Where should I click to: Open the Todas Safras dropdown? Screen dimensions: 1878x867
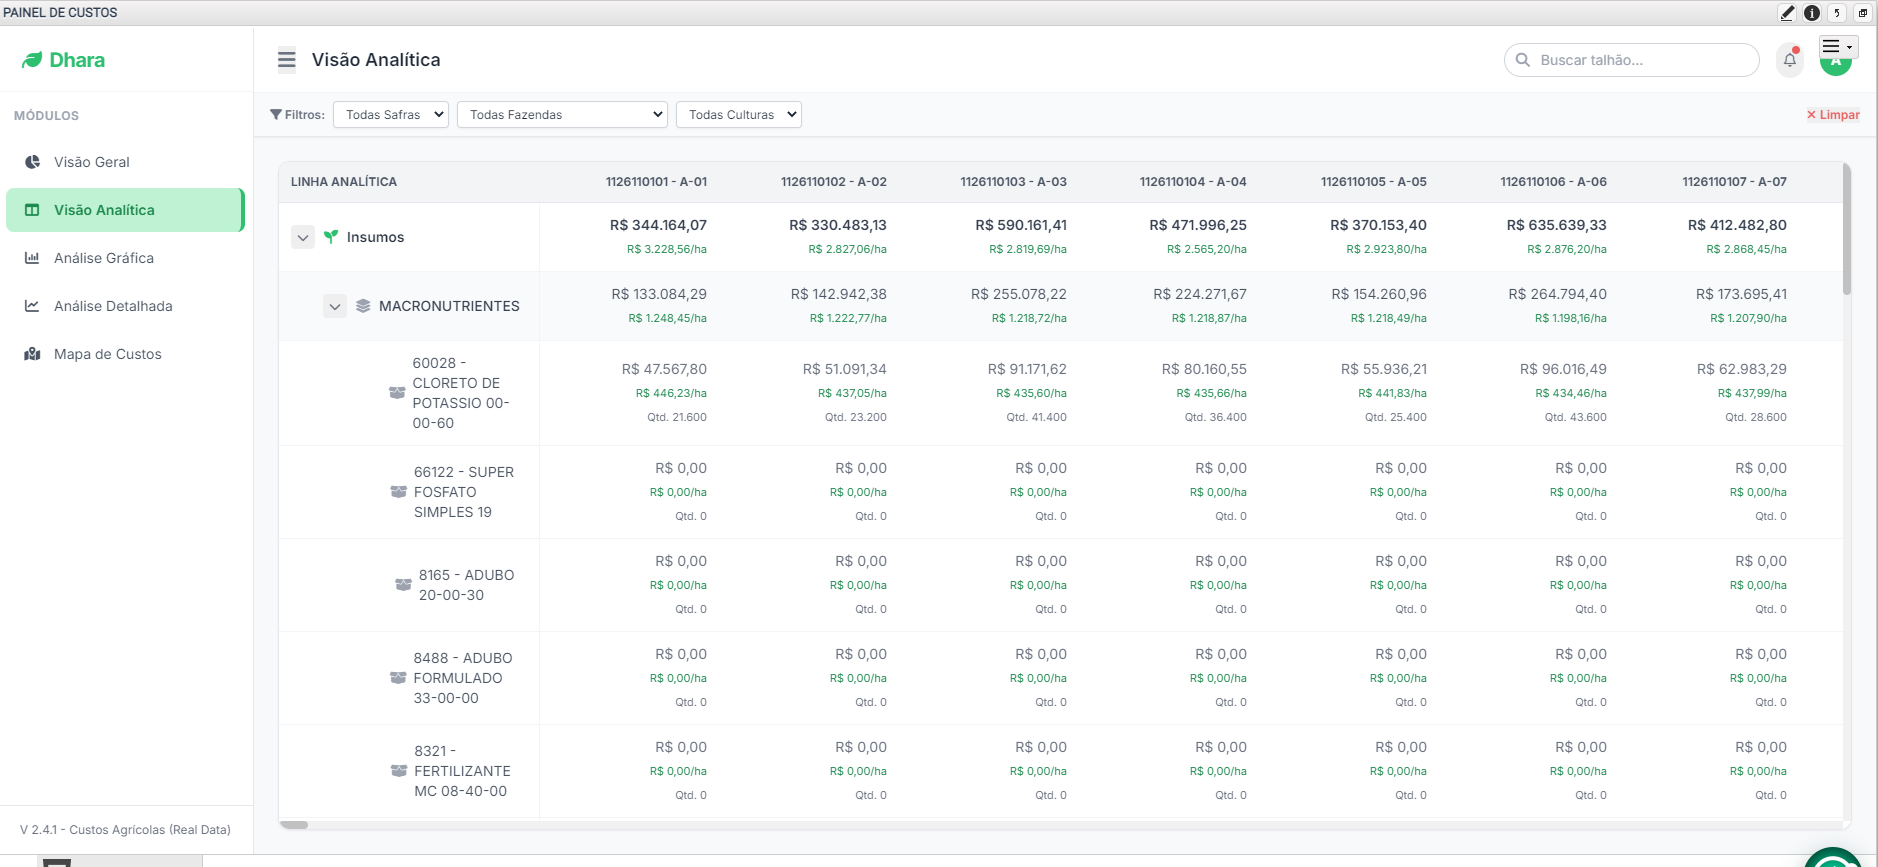click(391, 115)
